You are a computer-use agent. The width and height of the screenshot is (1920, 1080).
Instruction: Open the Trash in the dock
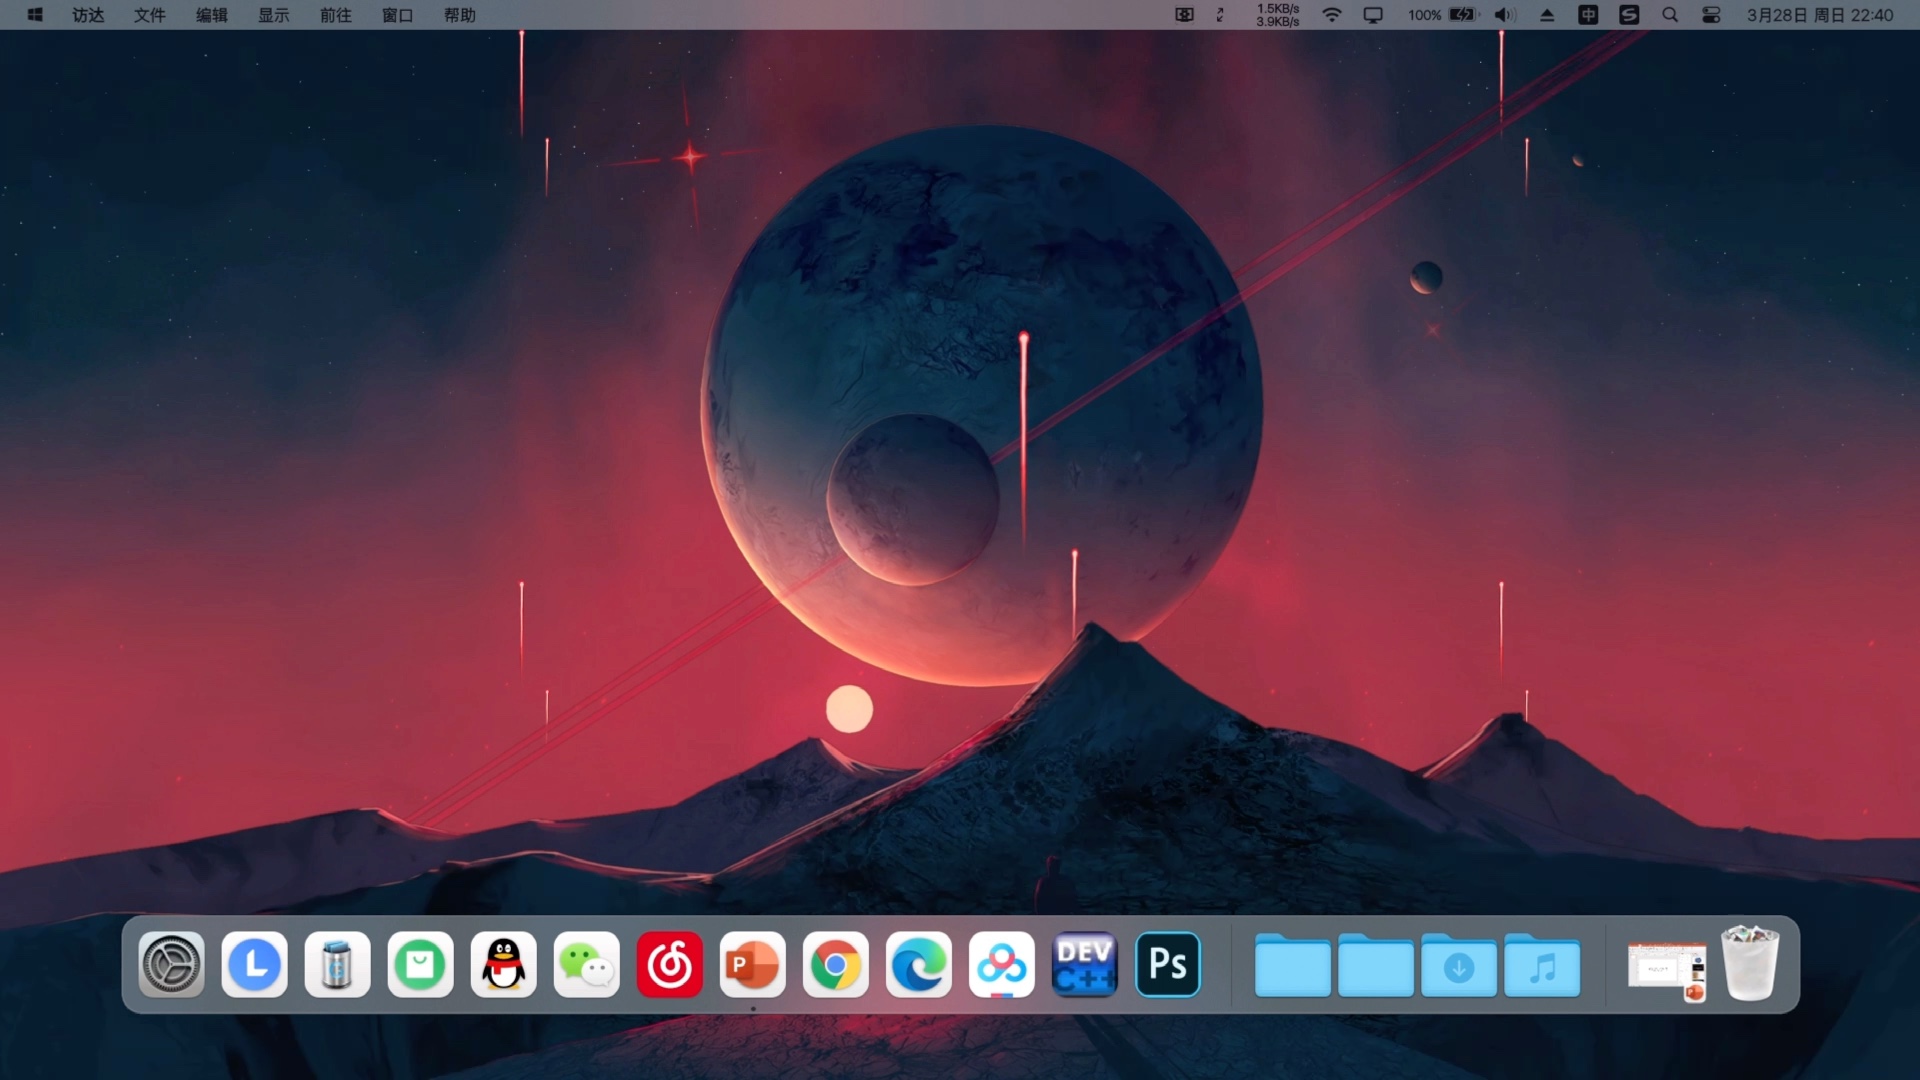1749,964
